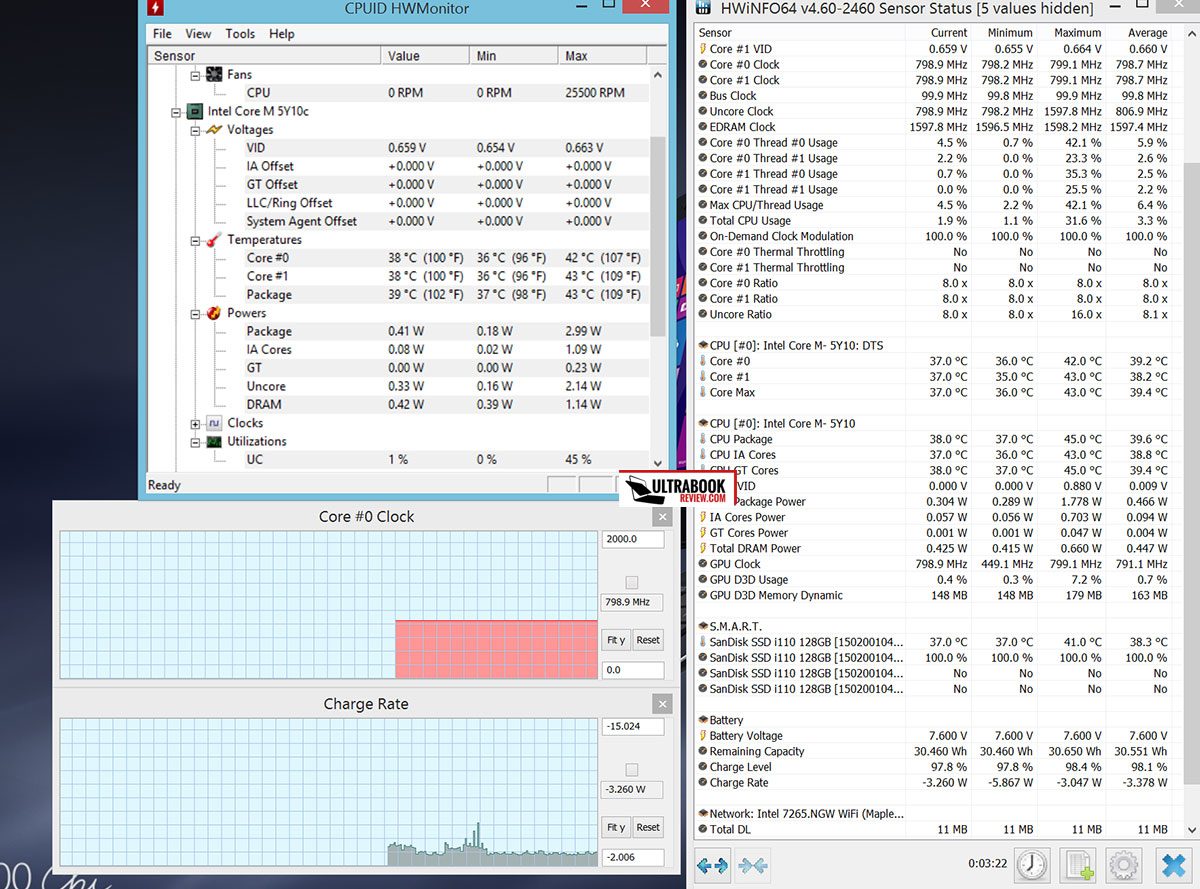Click the Core #0 Clock max field 2000.0
The height and width of the screenshot is (889, 1200).
point(633,540)
